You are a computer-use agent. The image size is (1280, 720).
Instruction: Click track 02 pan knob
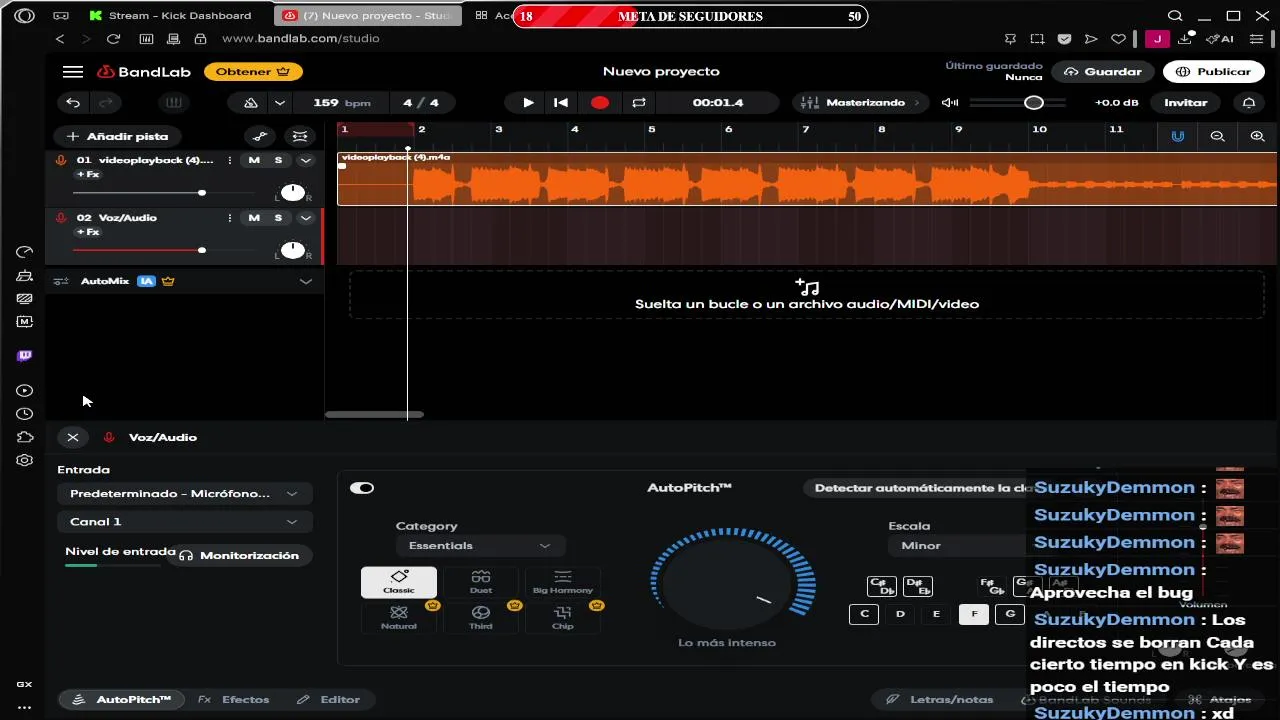point(292,249)
